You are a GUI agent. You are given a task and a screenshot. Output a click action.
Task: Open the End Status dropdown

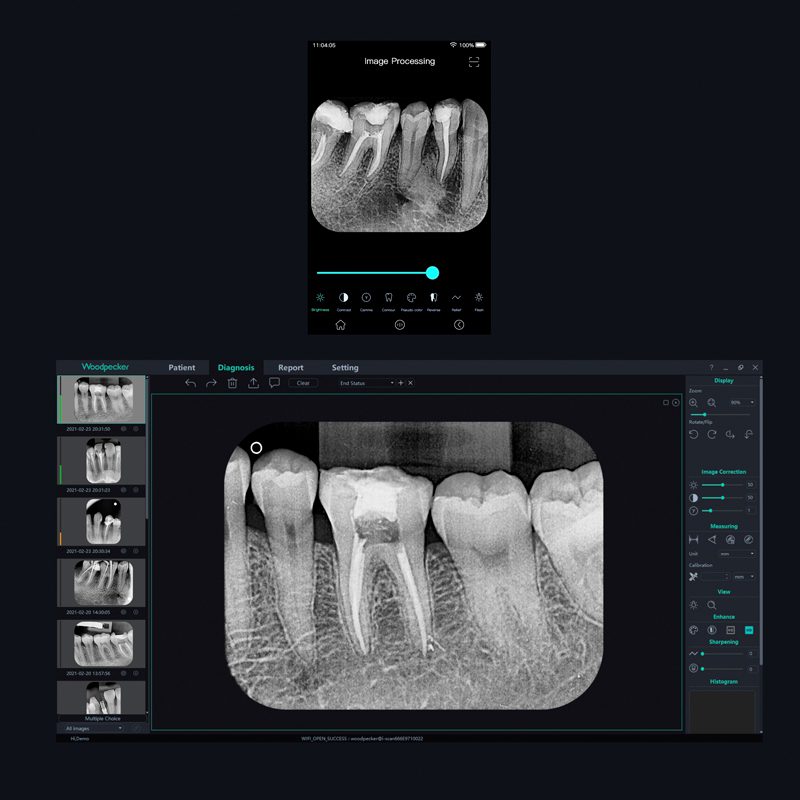[366, 383]
